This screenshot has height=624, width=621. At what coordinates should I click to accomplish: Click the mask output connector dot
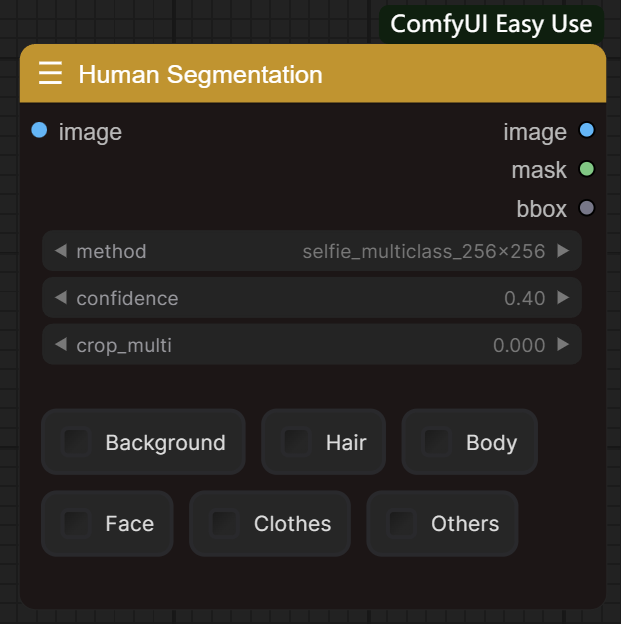587,169
